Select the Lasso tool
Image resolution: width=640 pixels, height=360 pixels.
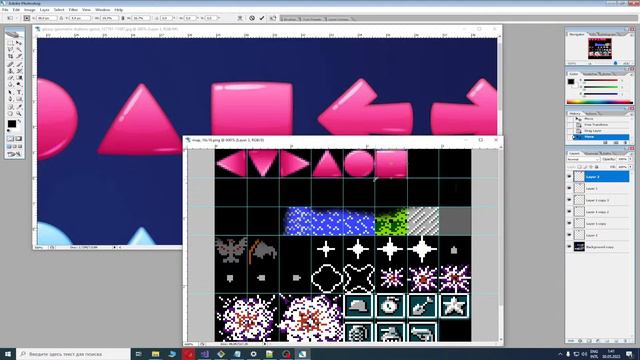click(x=11, y=50)
